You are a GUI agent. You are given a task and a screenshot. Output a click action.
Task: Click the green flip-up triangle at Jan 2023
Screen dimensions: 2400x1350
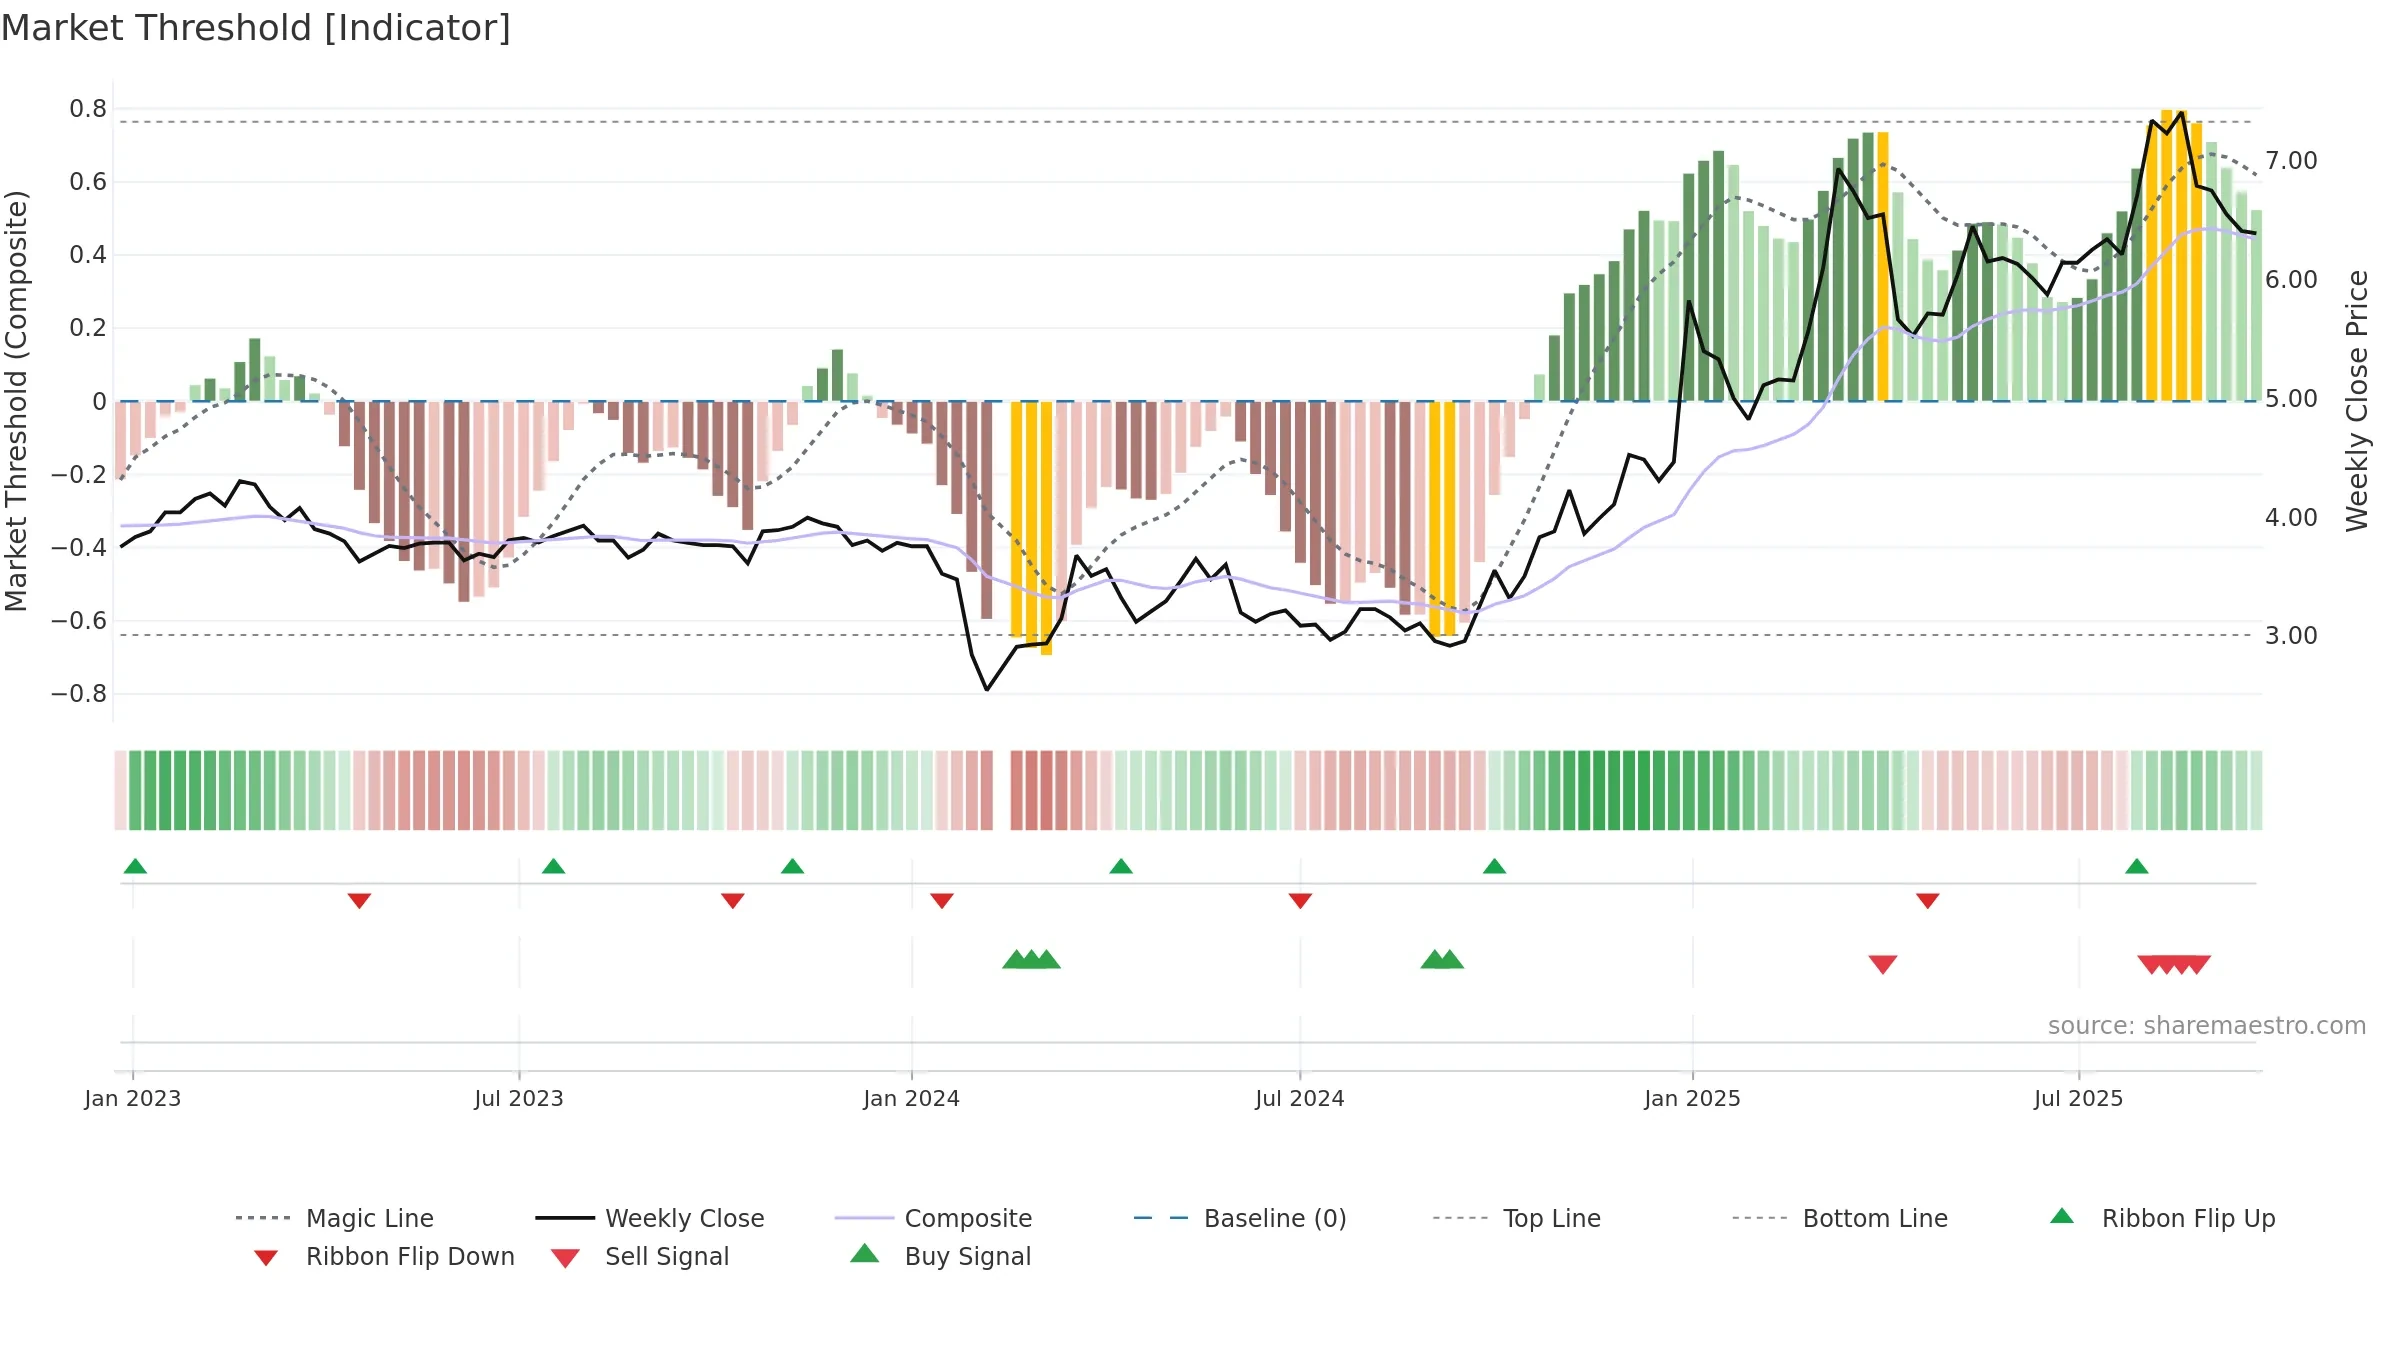(x=135, y=866)
